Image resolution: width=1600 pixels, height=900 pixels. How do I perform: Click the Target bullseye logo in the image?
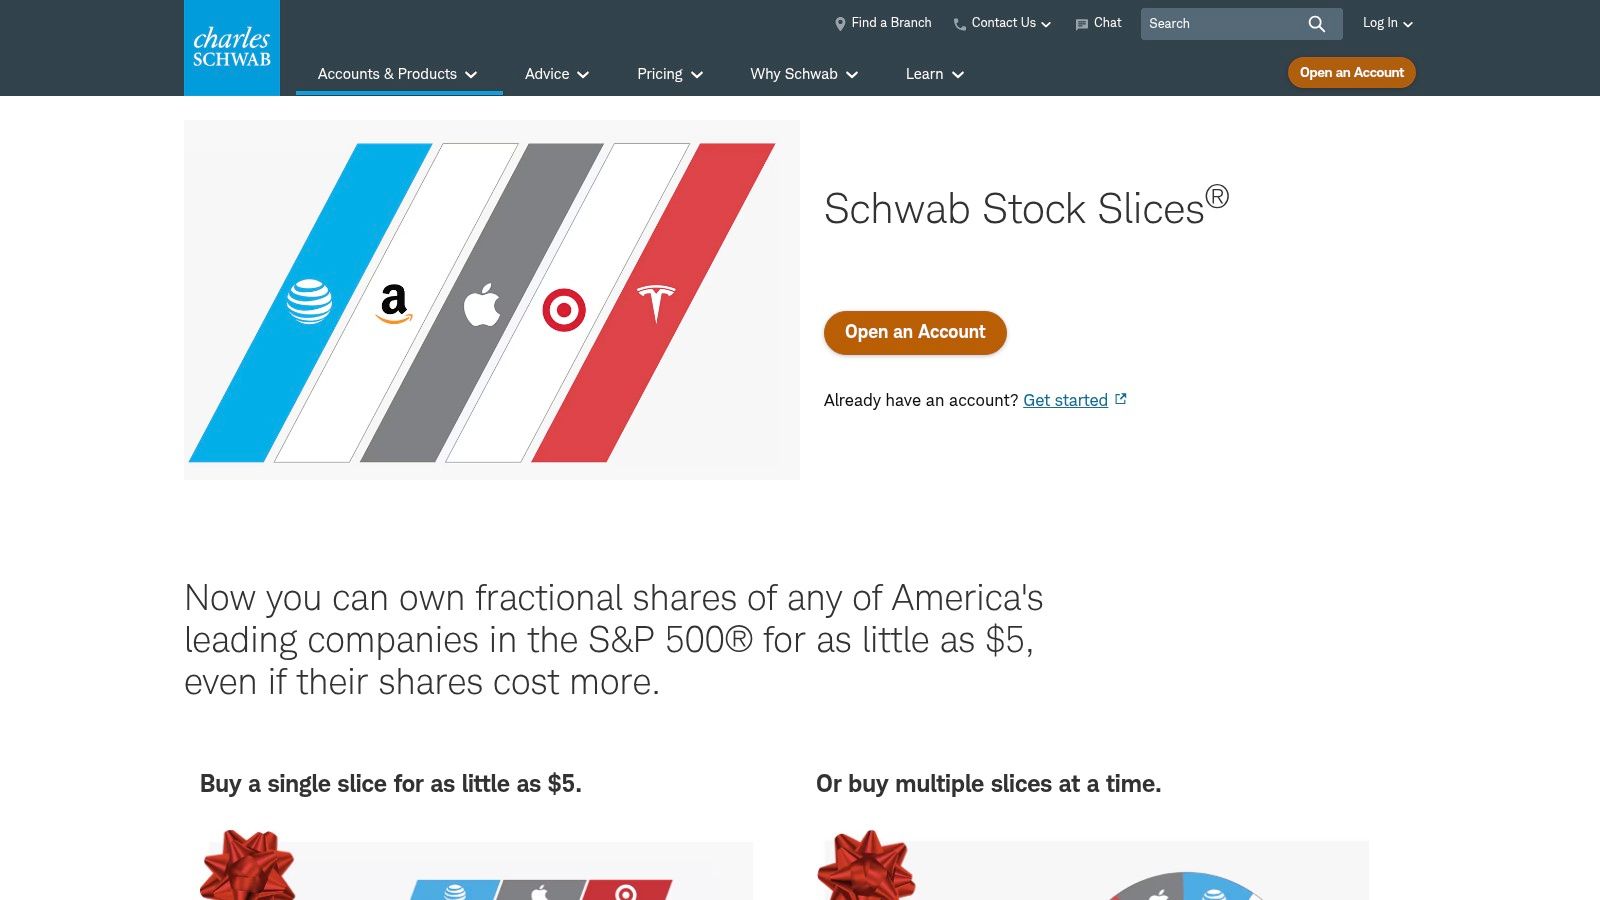(x=565, y=310)
